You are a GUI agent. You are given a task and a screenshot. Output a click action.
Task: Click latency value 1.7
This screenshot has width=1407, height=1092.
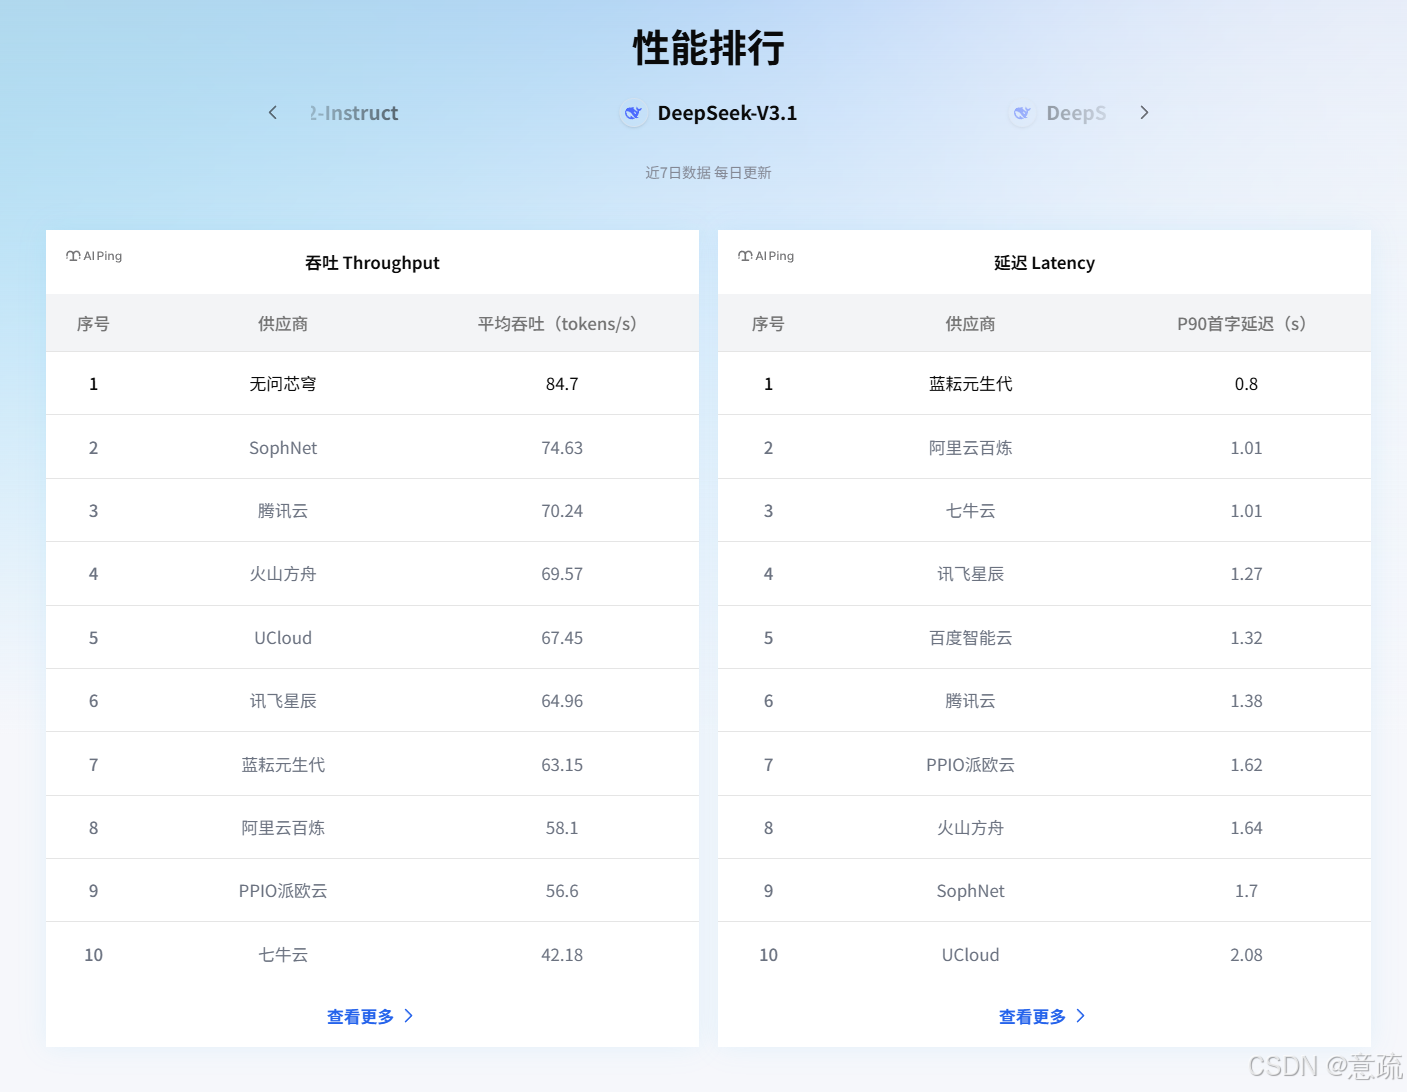tap(1246, 891)
